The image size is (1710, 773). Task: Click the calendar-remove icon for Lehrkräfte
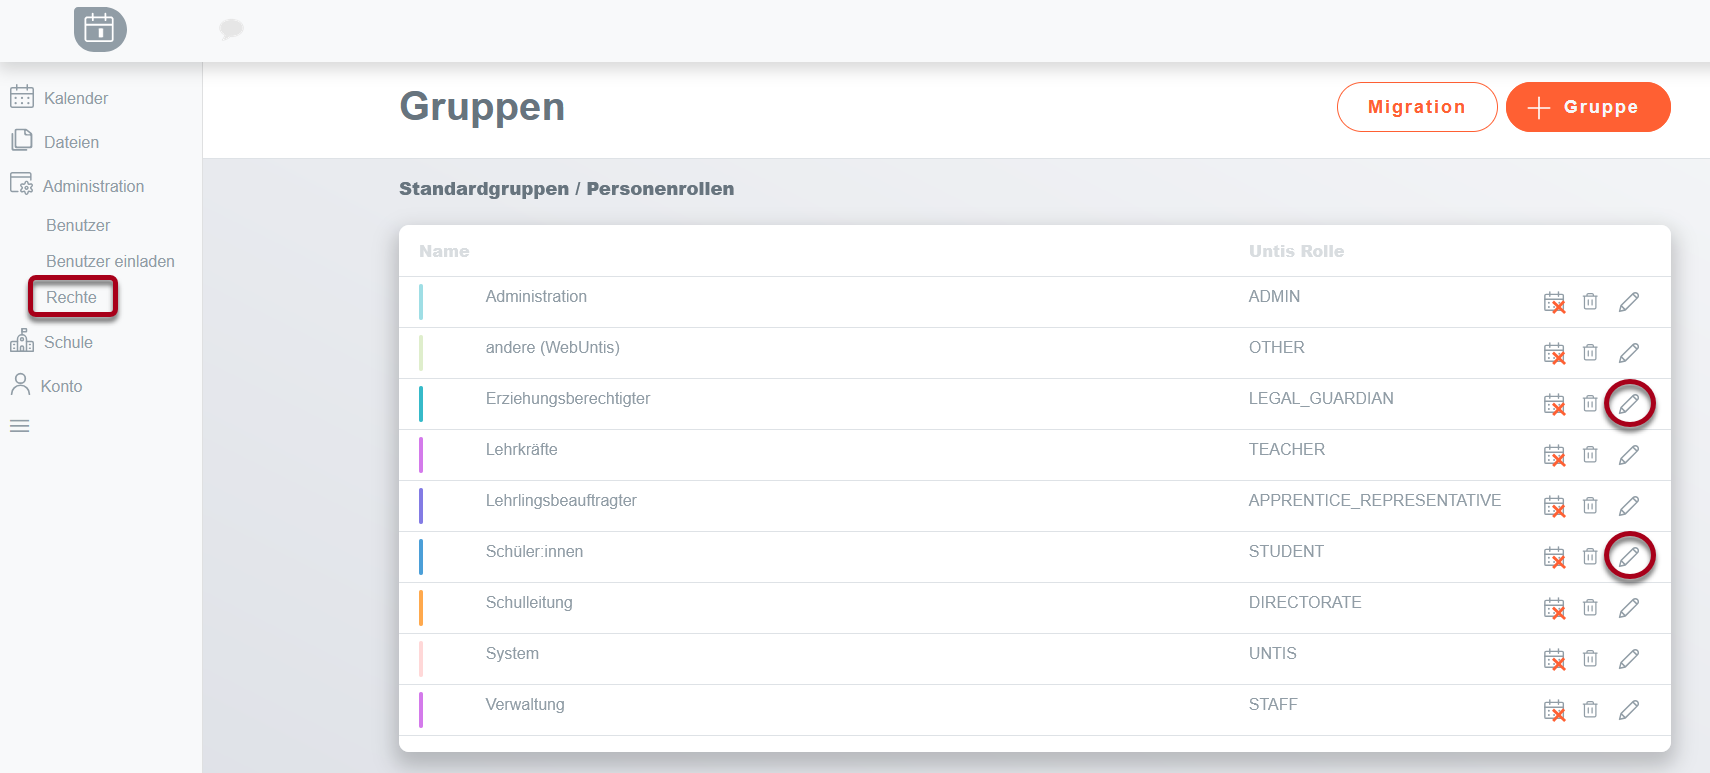[1554, 455]
